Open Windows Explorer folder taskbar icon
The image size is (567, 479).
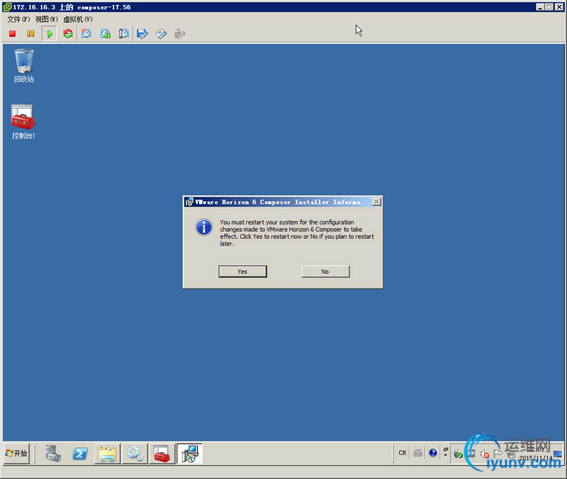coord(107,454)
